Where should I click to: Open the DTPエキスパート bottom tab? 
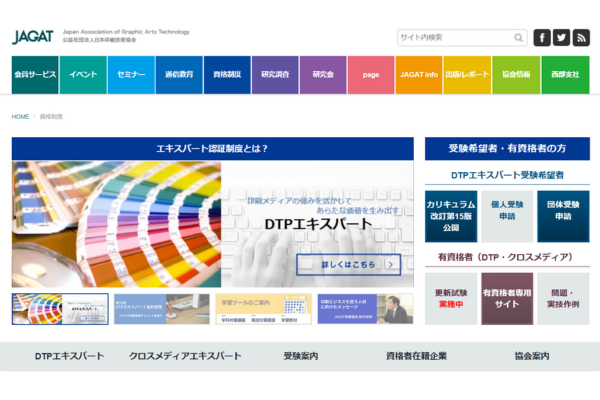point(69,356)
